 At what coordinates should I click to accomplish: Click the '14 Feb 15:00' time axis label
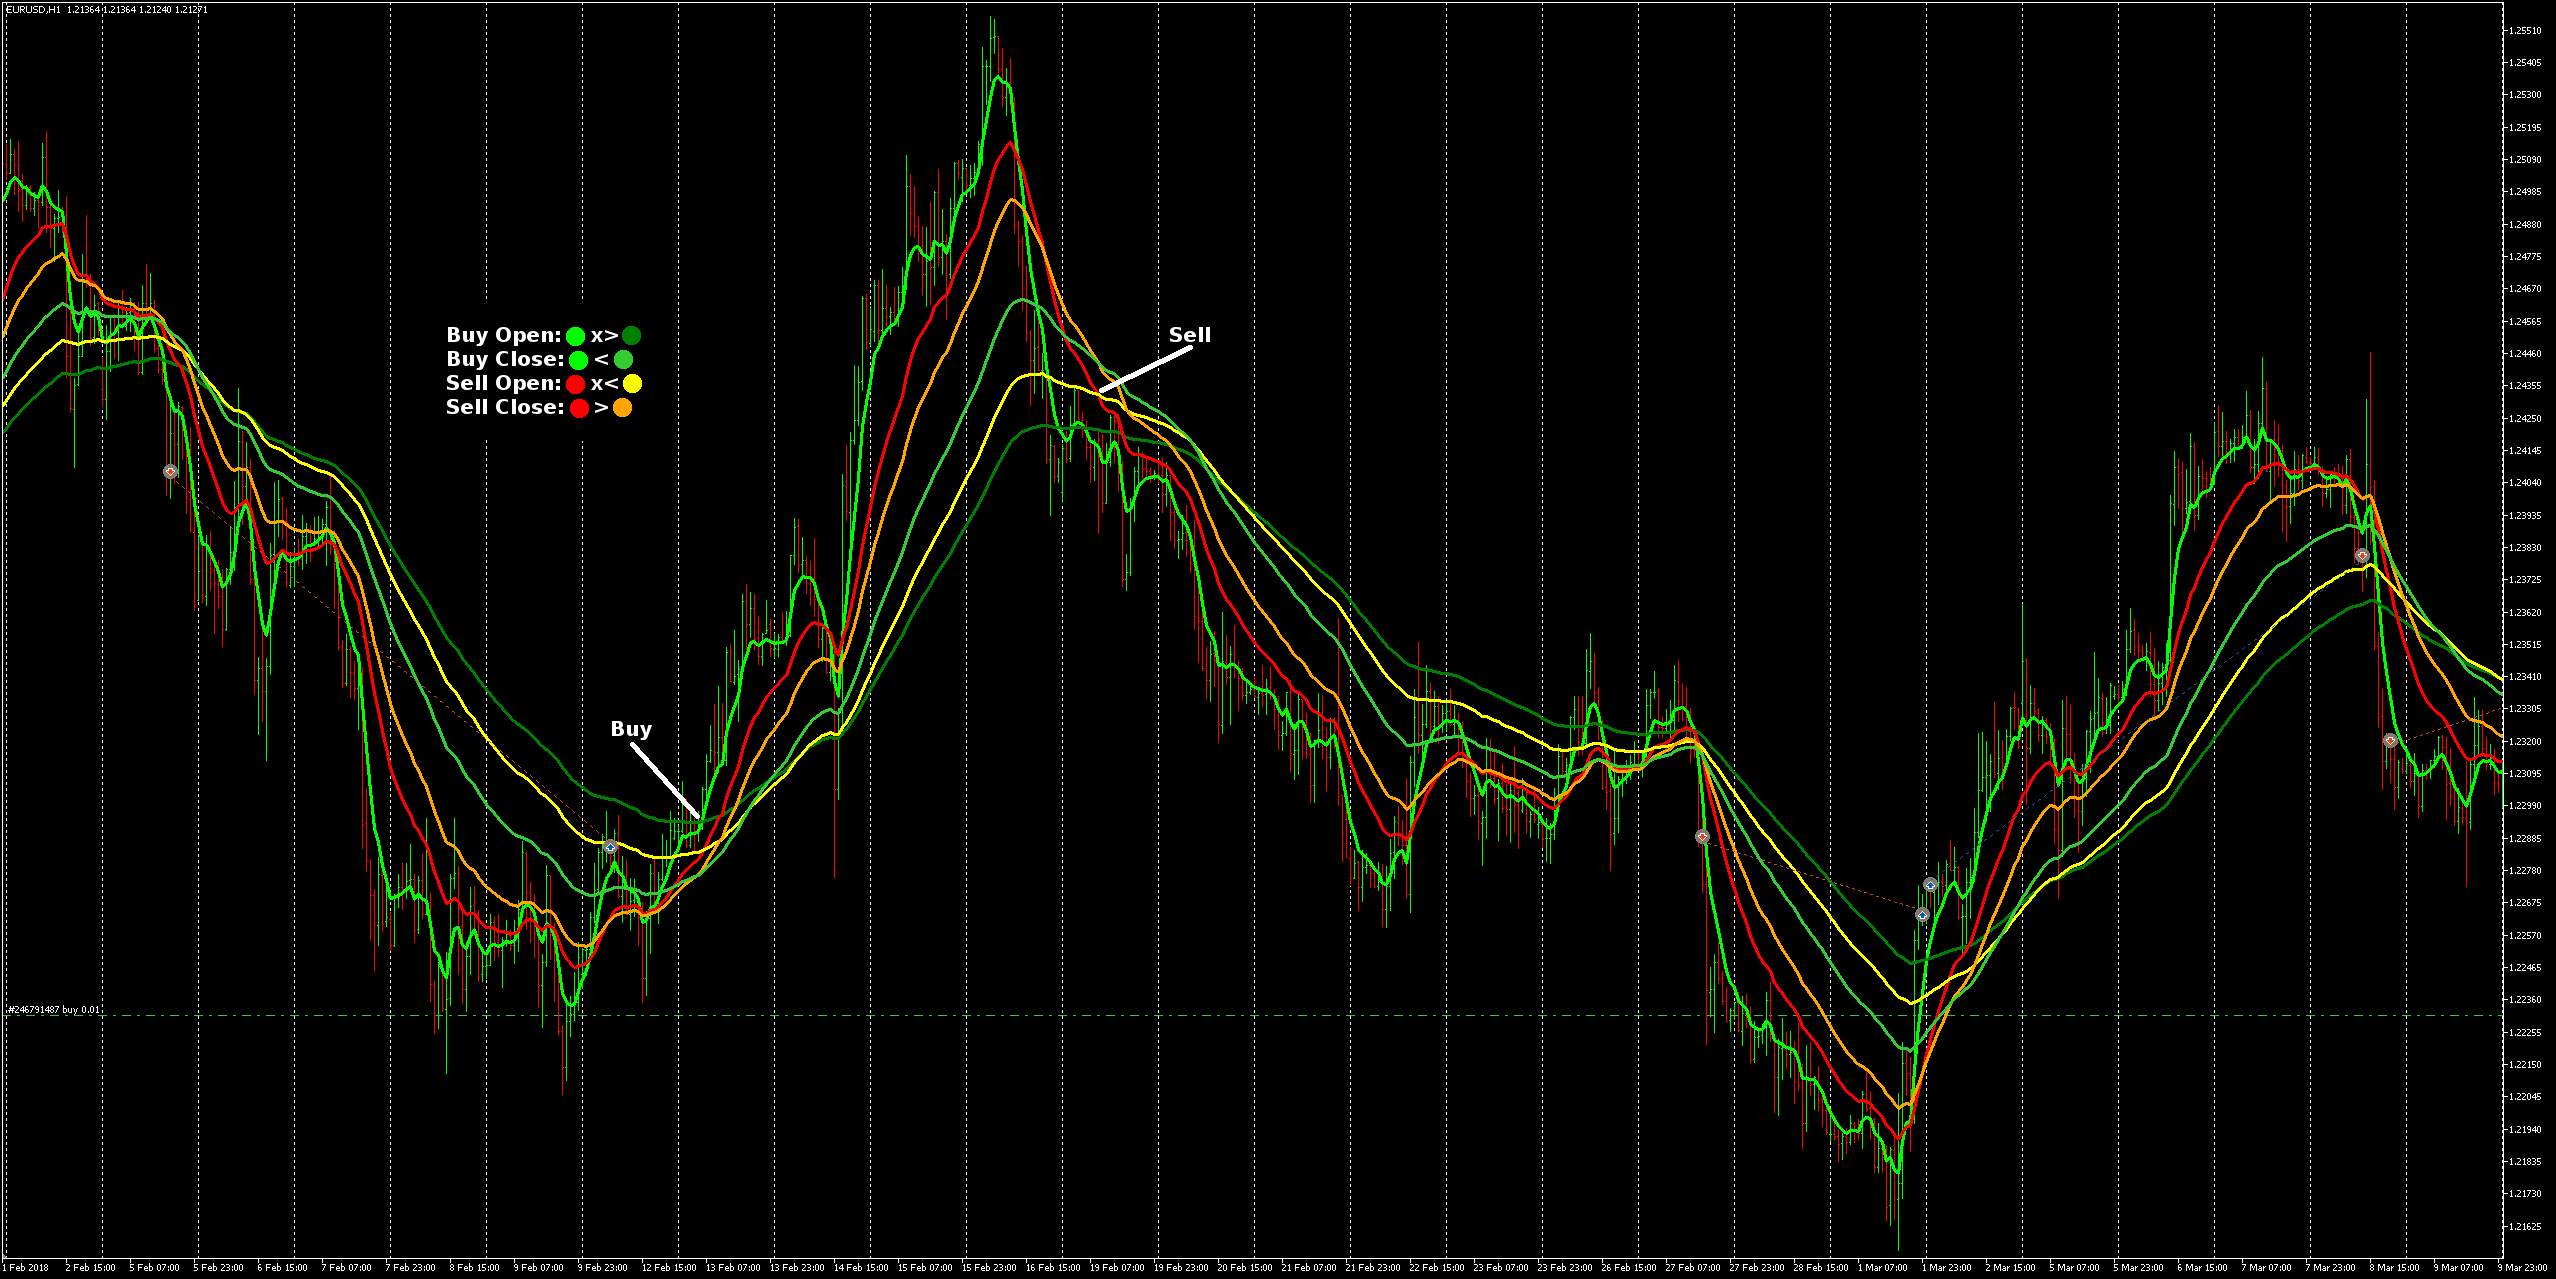click(861, 1268)
